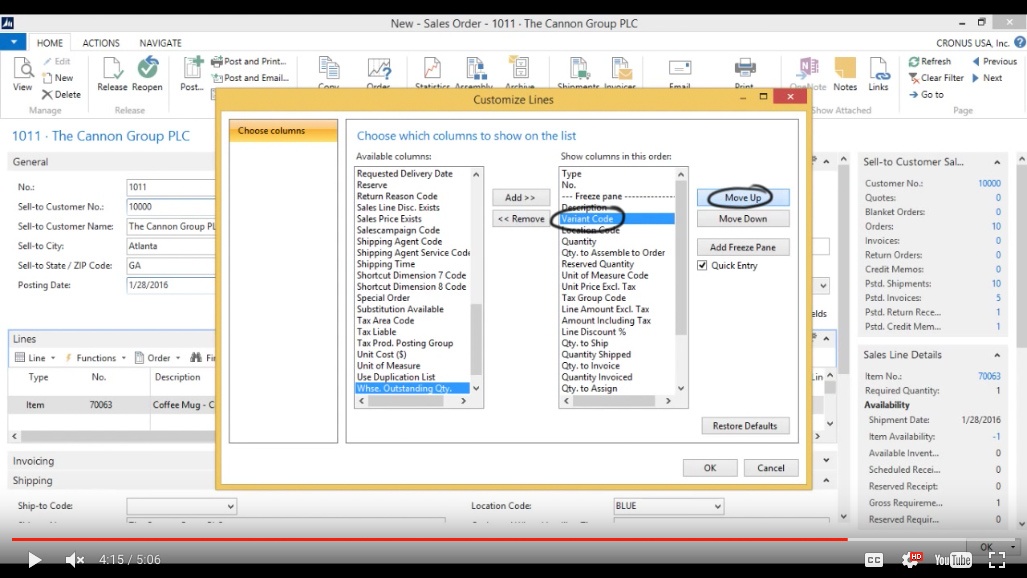Open the help question mark icon

[1020, 43]
